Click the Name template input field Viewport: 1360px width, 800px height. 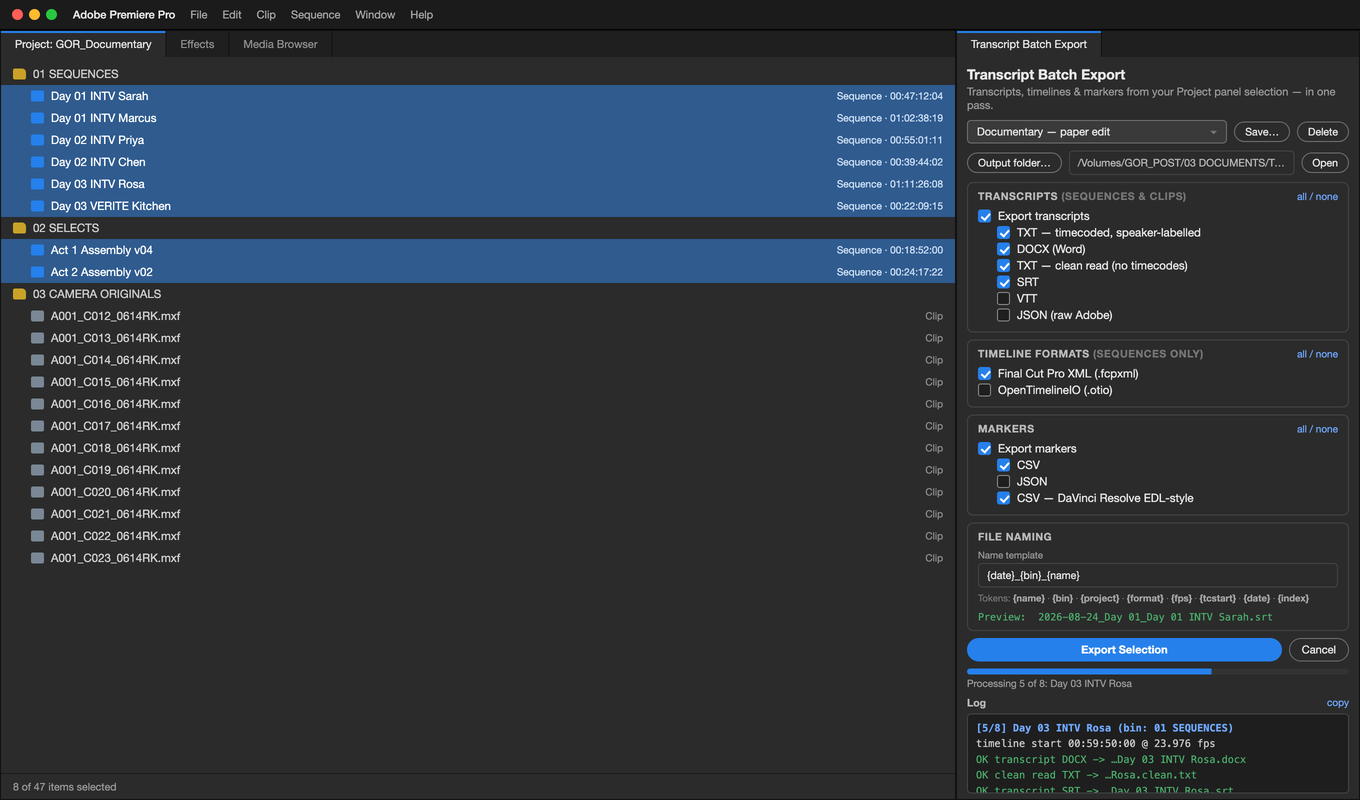coord(1157,575)
